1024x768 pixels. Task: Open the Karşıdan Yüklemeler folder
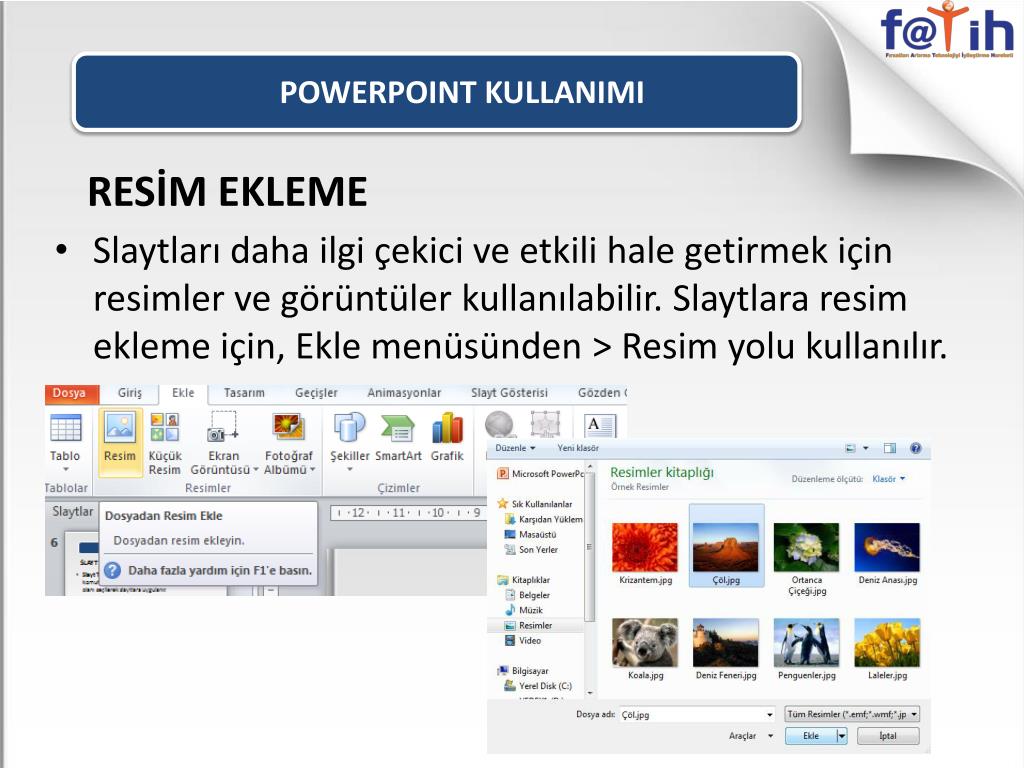(x=544, y=519)
